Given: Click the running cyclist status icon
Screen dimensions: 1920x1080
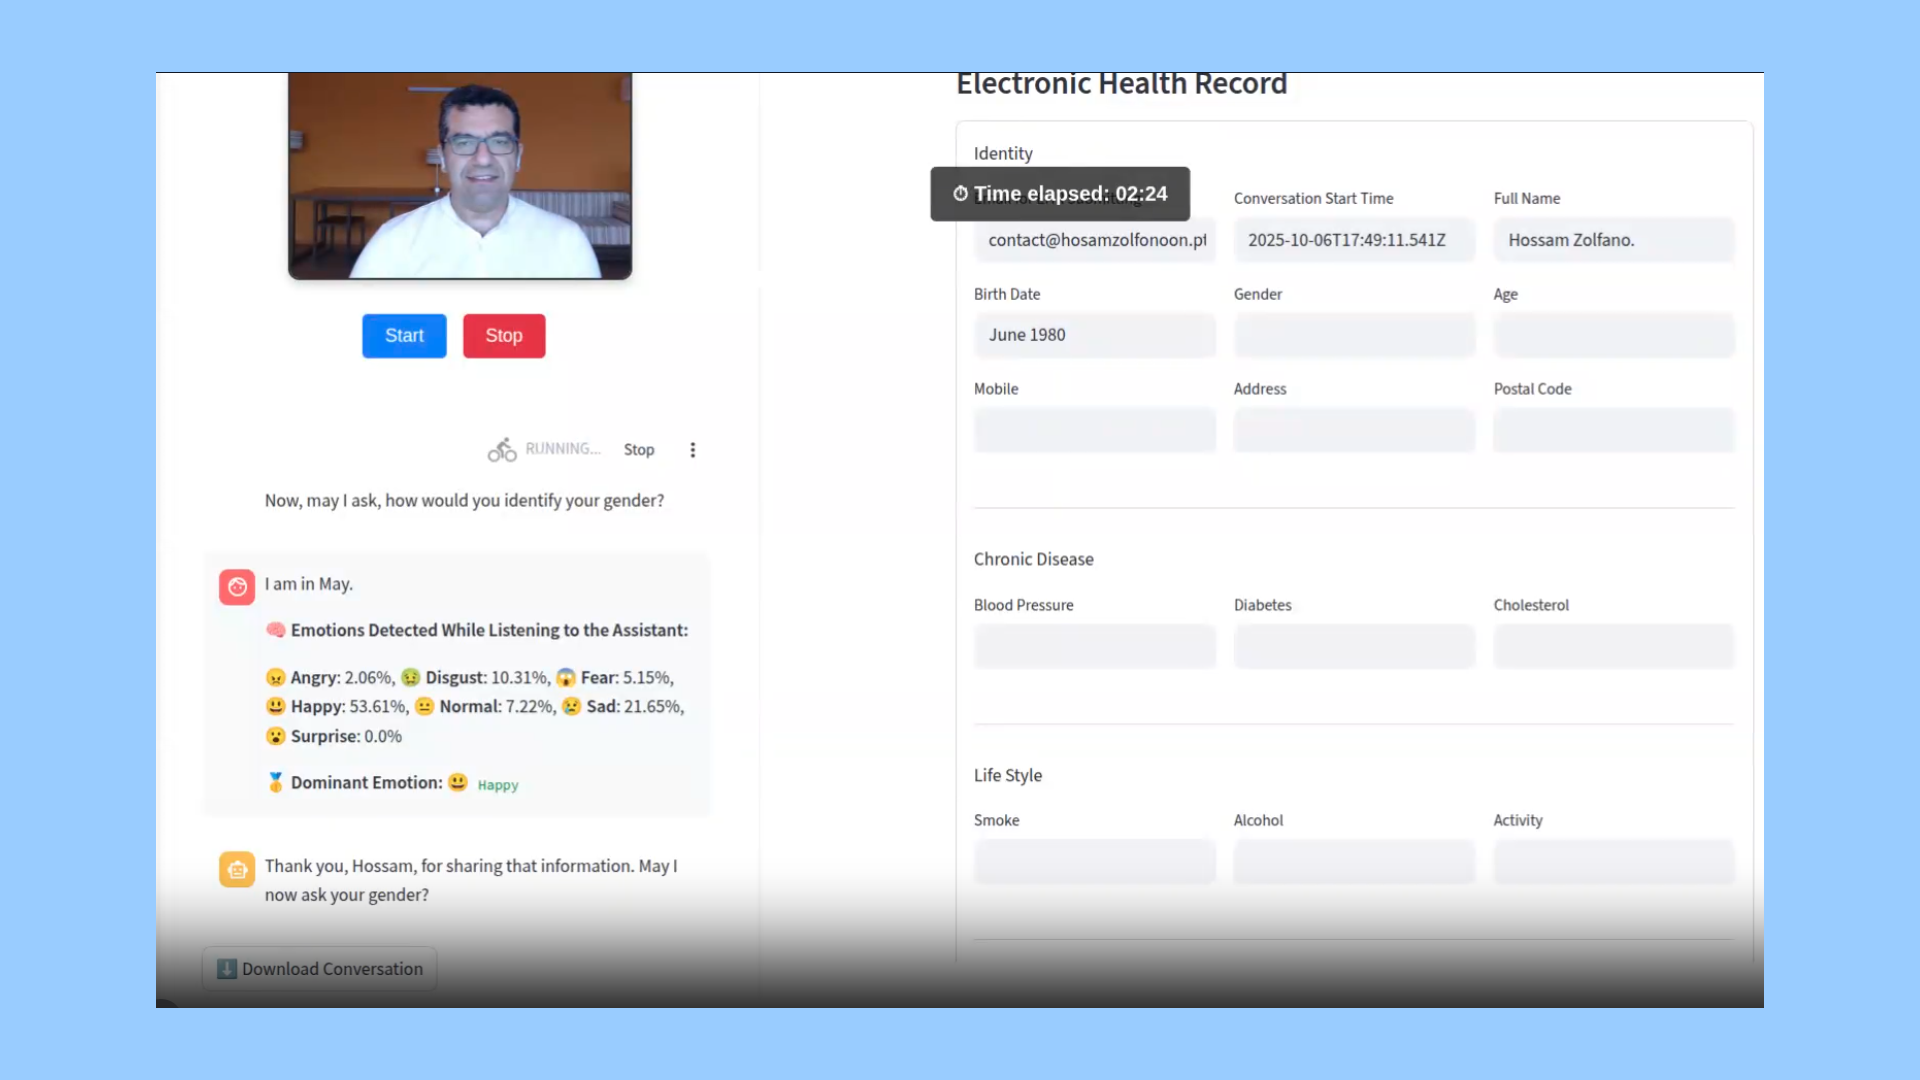Looking at the screenshot, I should [502, 450].
